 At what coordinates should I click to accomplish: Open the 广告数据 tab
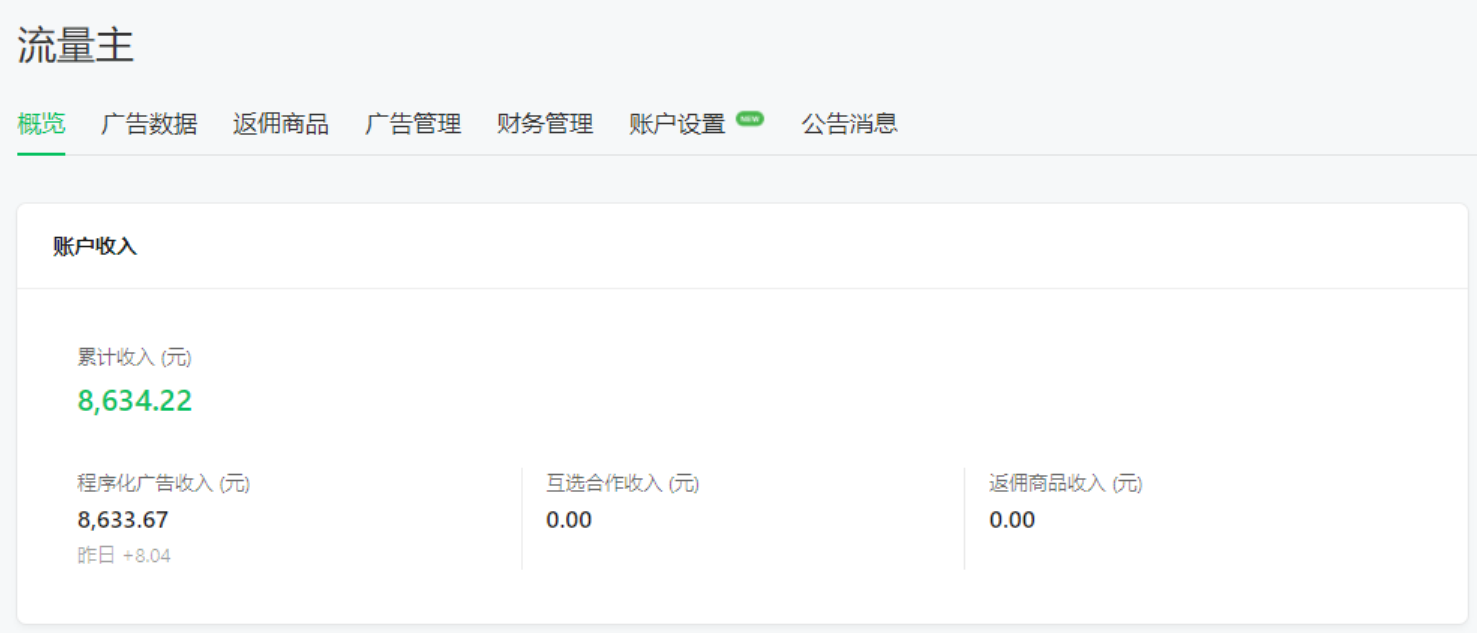149,124
